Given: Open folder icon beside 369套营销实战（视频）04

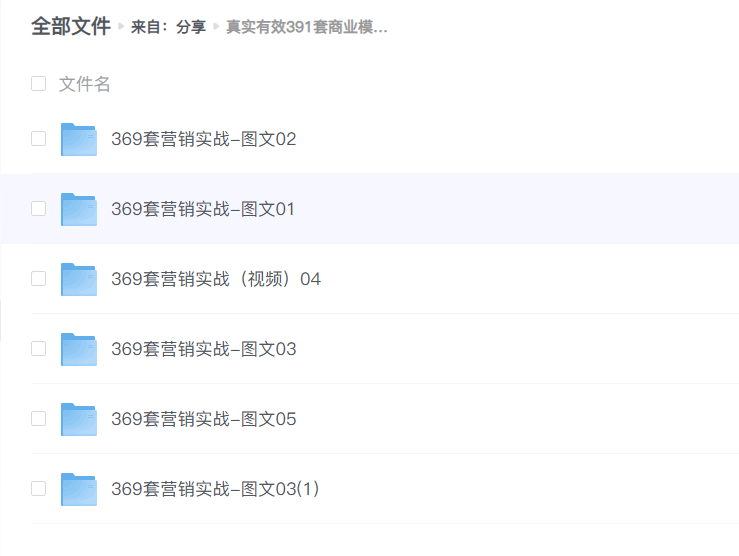Looking at the screenshot, I should [79, 280].
